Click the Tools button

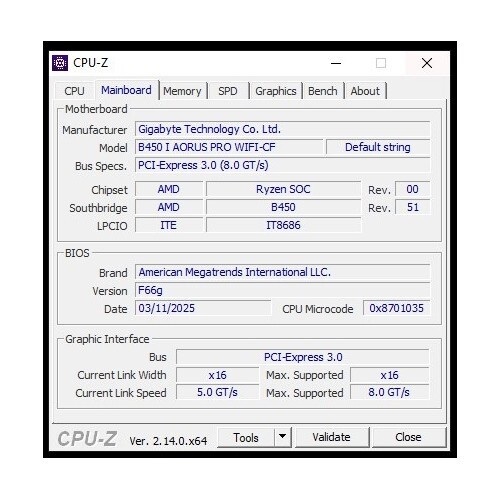[x=246, y=437]
